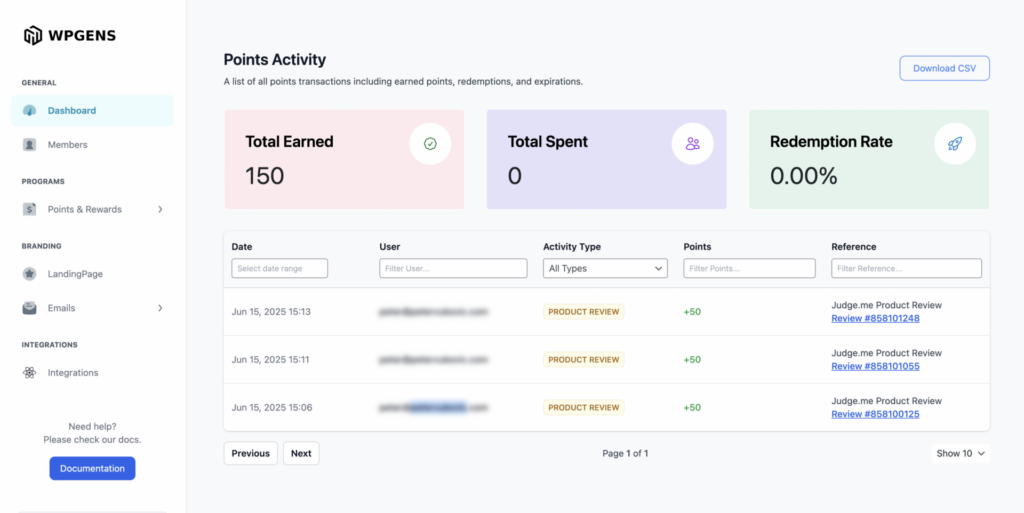
Task: Click the Emails envelope icon
Action: [x=30, y=308]
